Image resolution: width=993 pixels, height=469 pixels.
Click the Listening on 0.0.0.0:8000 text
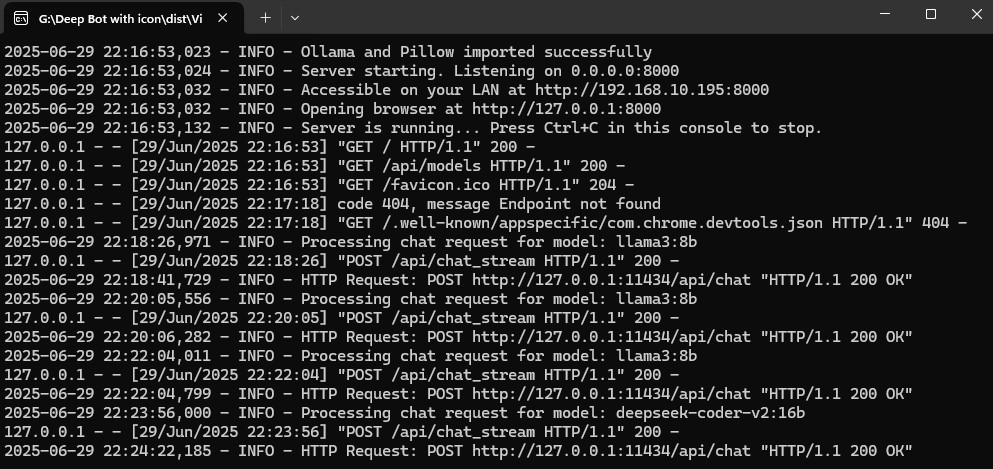pos(566,71)
